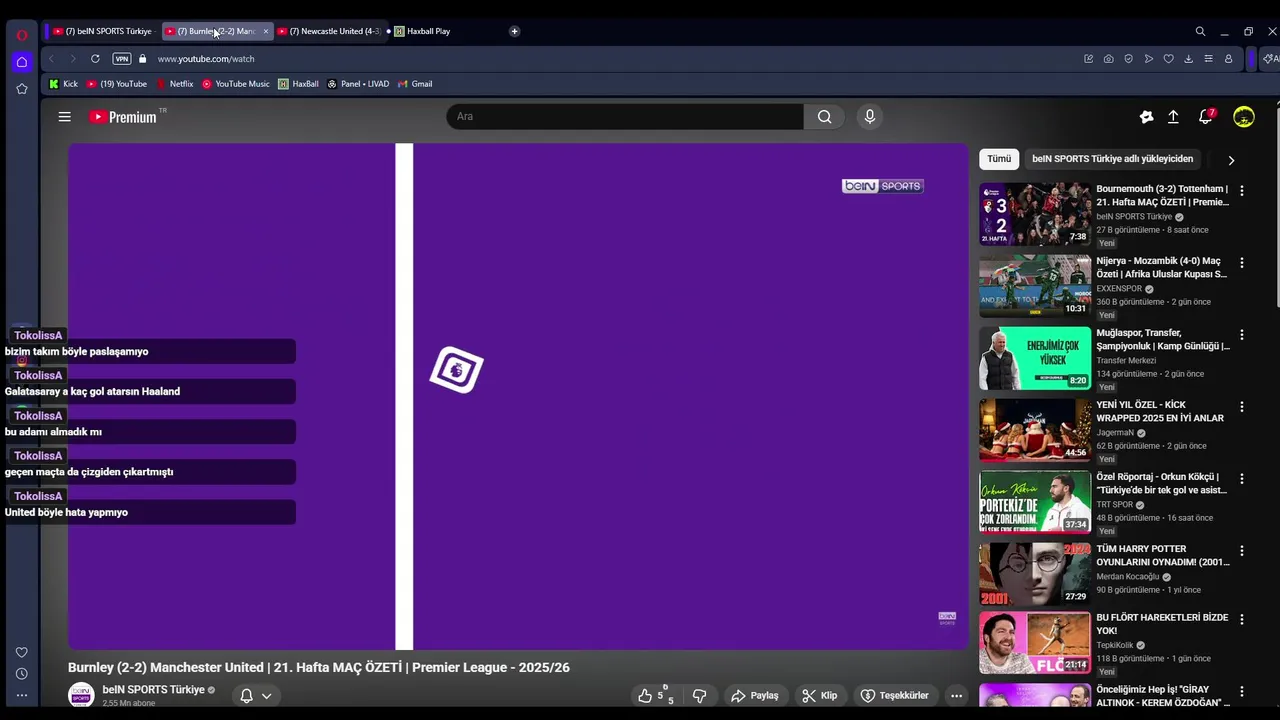
Task: Toggle the VPN badge in address bar
Action: (122, 59)
